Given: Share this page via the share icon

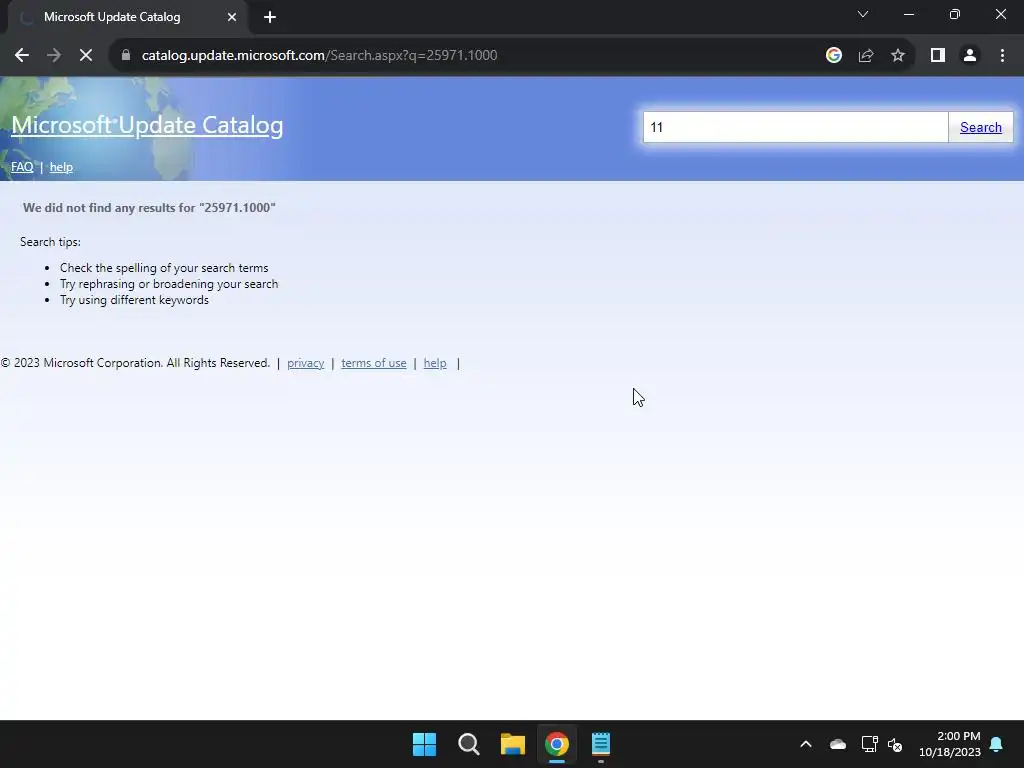Looking at the screenshot, I should coord(866,56).
